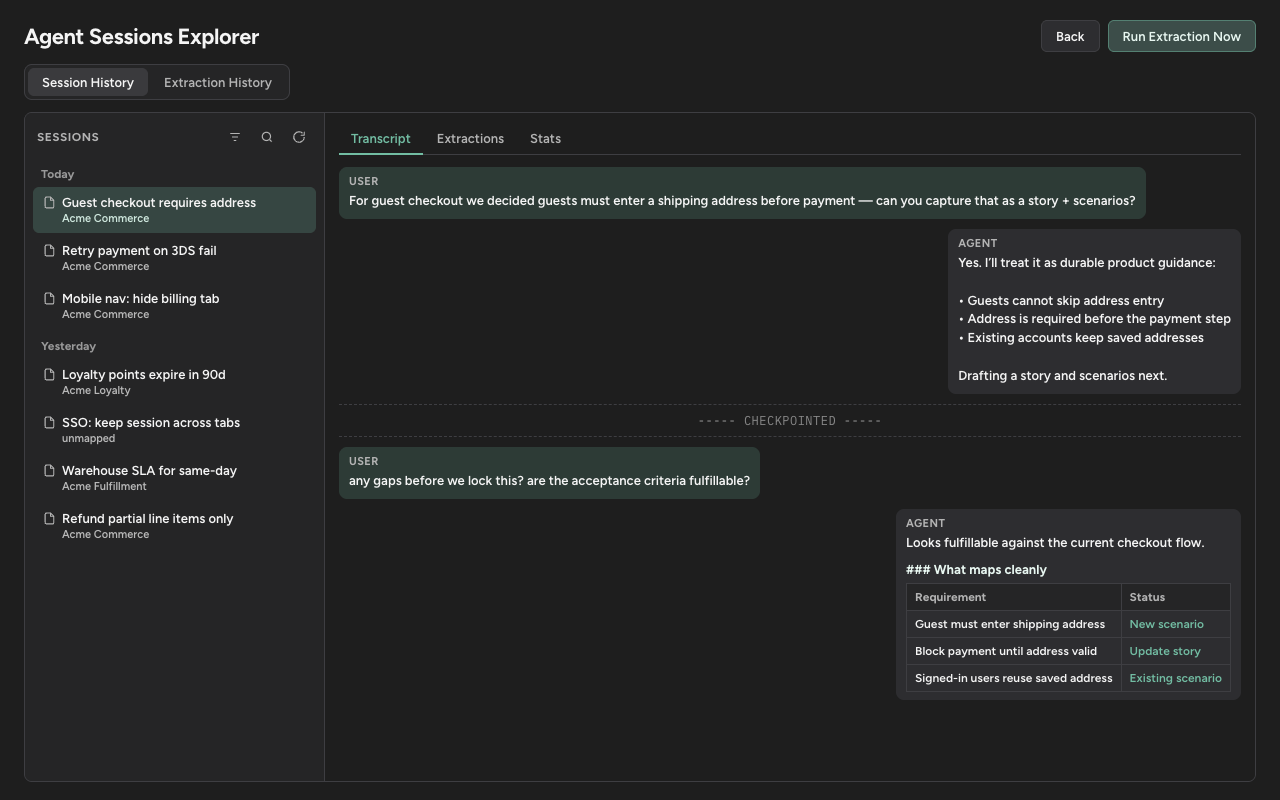Click text Drafting a story and scenarios next
This screenshot has width=1280, height=800.
[1063, 376]
